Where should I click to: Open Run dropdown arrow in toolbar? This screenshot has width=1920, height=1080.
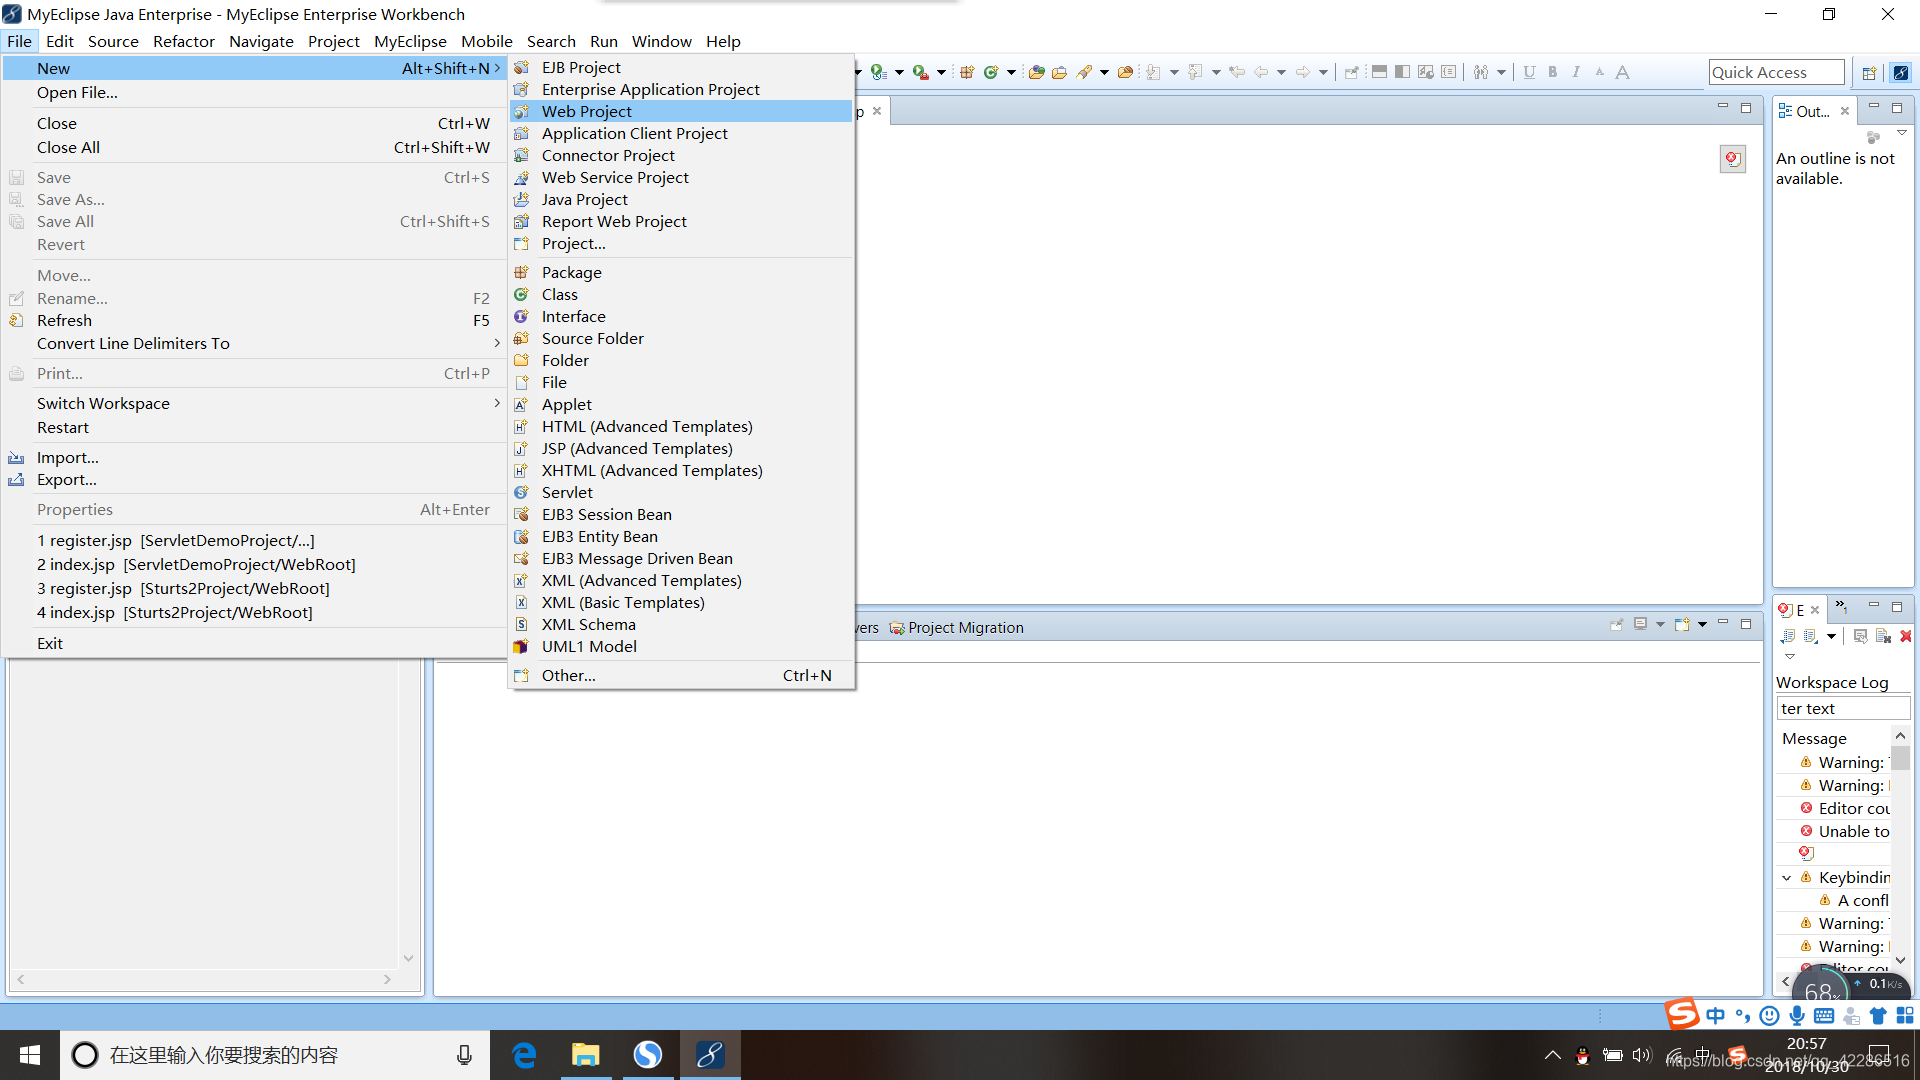pos(899,72)
